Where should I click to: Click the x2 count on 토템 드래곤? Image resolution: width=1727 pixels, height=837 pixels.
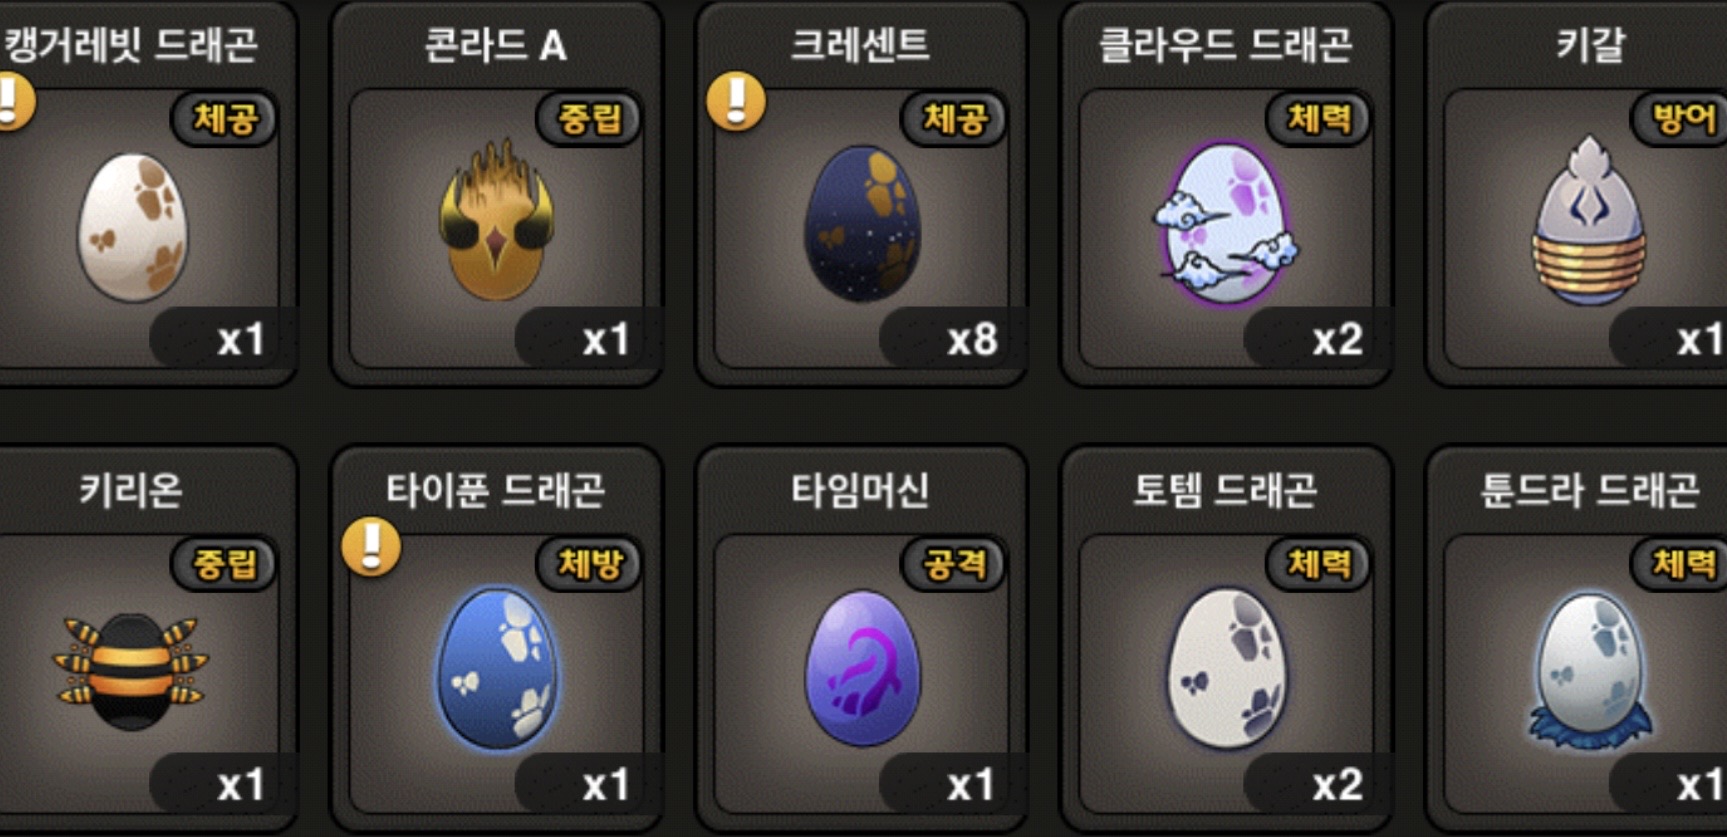coord(1337,785)
